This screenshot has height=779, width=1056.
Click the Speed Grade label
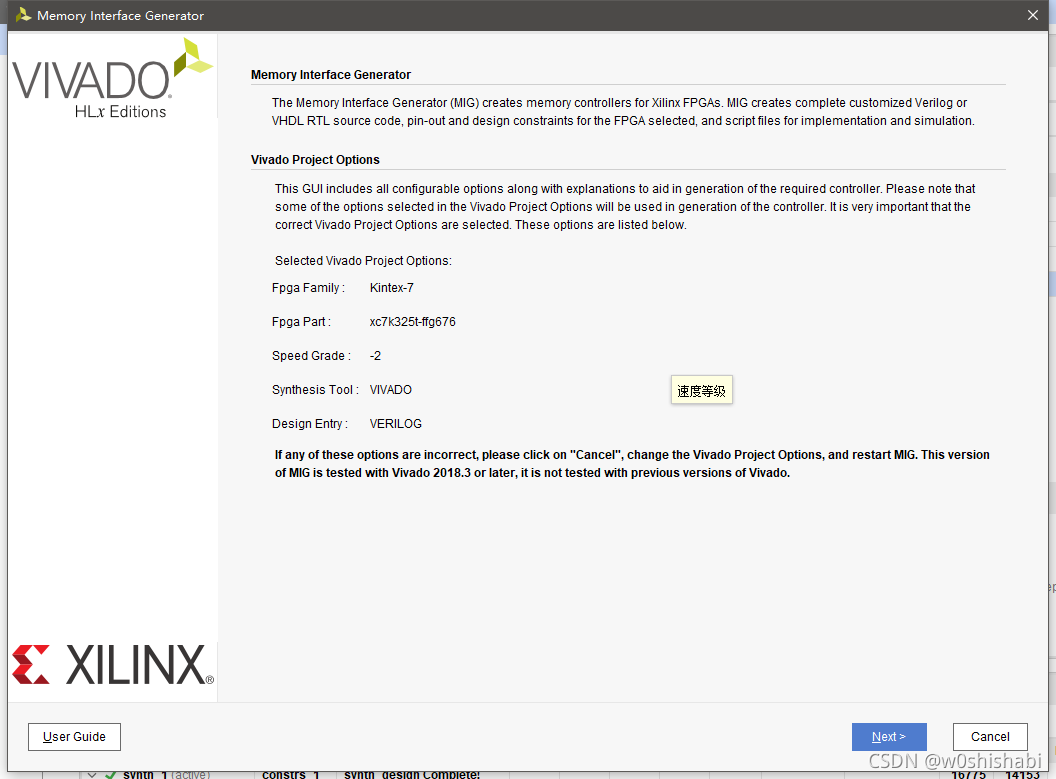pos(311,355)
